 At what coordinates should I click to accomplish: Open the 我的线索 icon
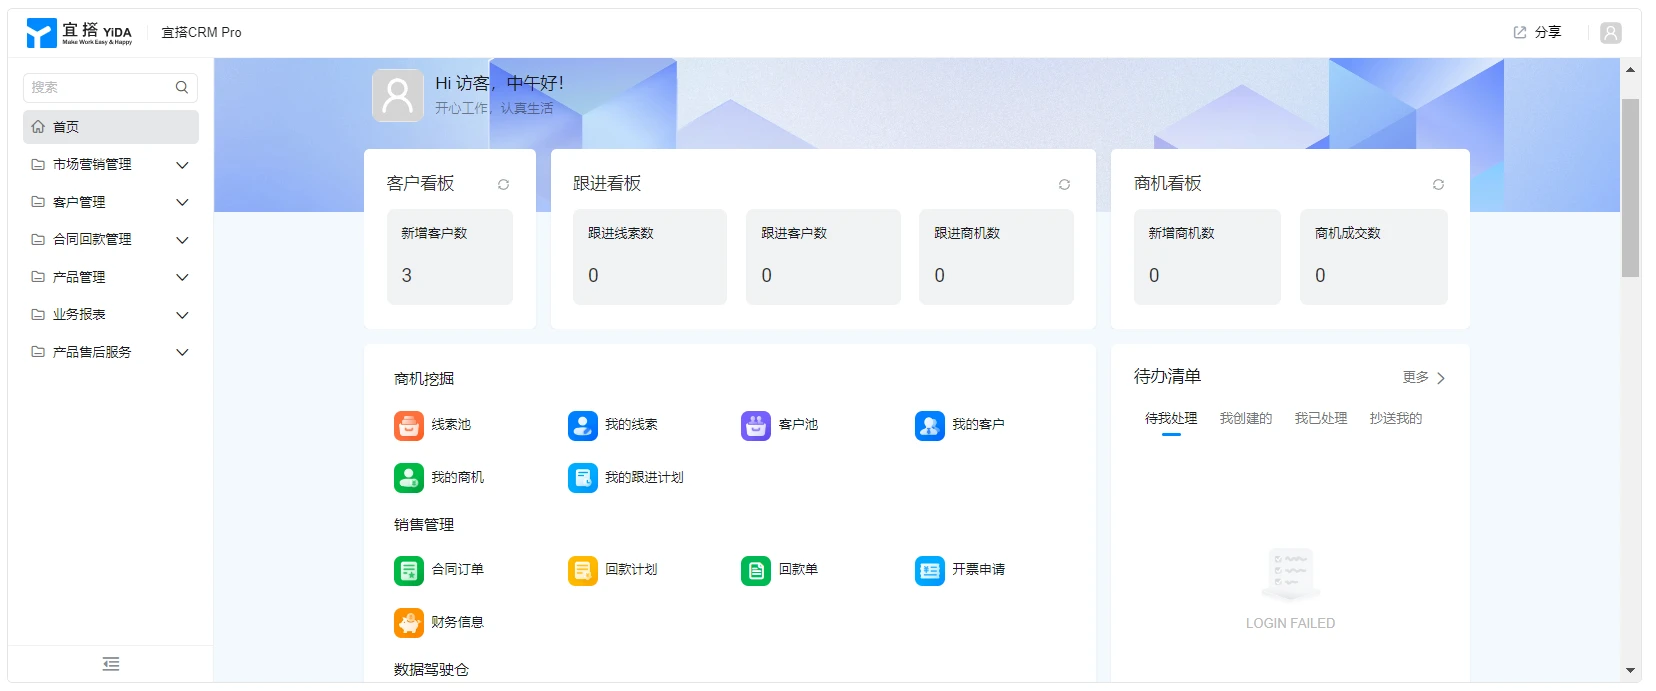pyautogui.click(x=583, y=425)
